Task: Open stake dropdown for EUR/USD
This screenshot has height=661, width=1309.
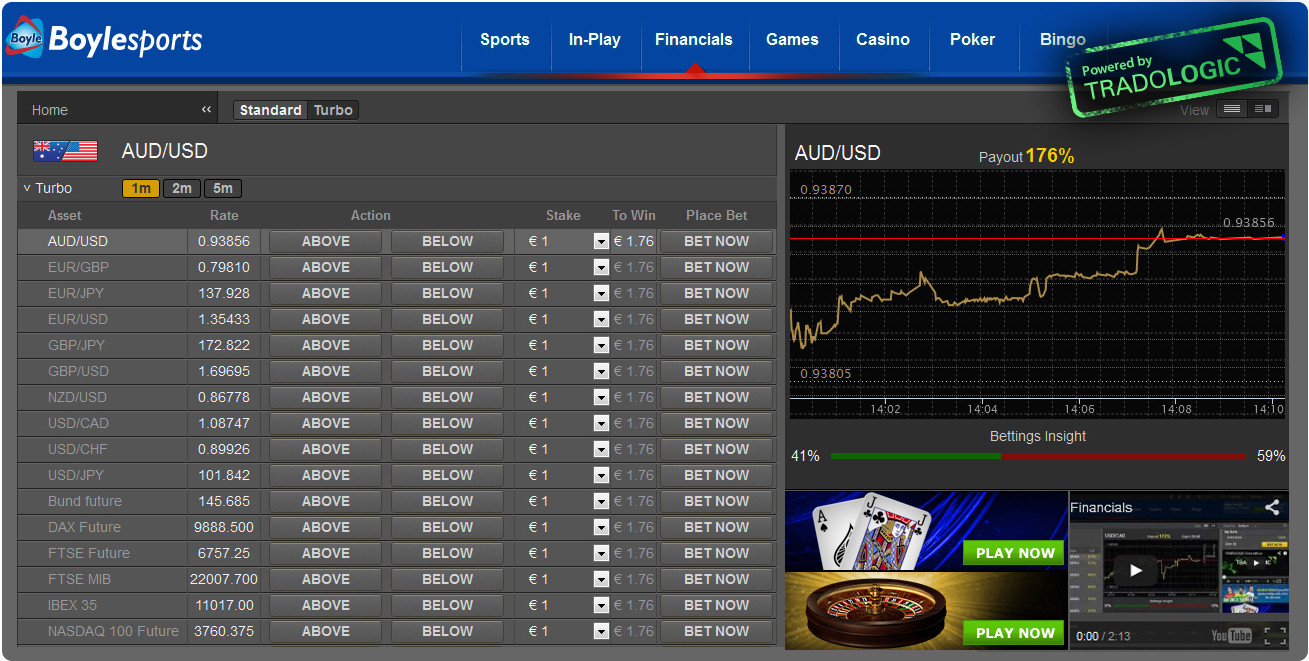Action: coord(601,319)
